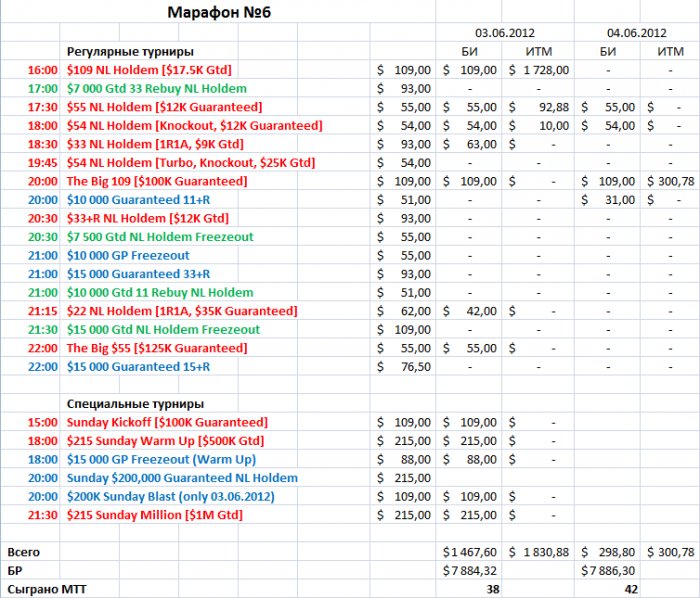This screenshot has width=700, height=598.
Task: Select $109 NL Holdem [$17.5K Gtd] row name
Action: coord(149,70)
